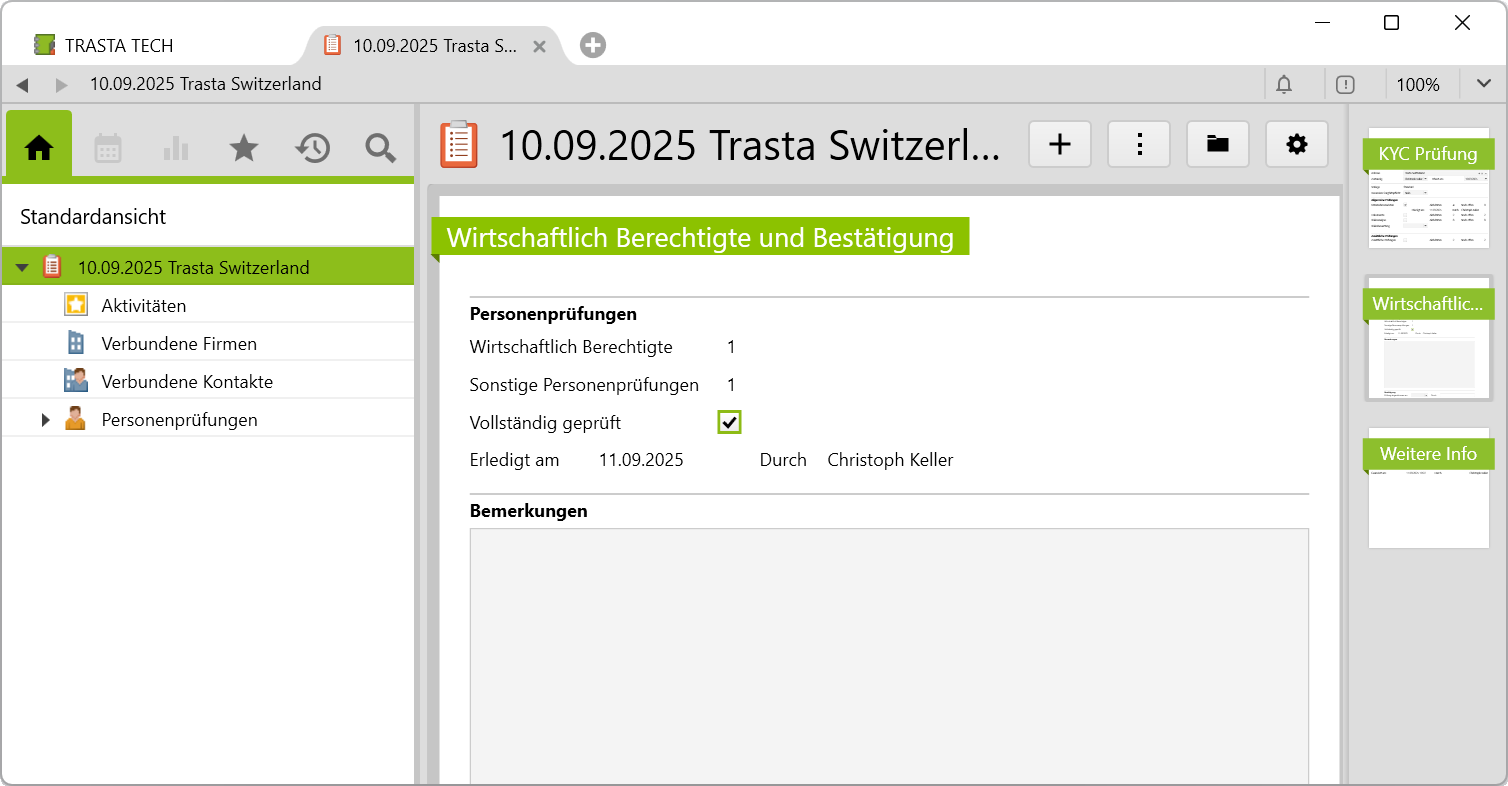The height and width of the screenshot is (786, 1508).
Task: Select 10.09.2025 Trasta Switzerland tree row
Action: 208,267
